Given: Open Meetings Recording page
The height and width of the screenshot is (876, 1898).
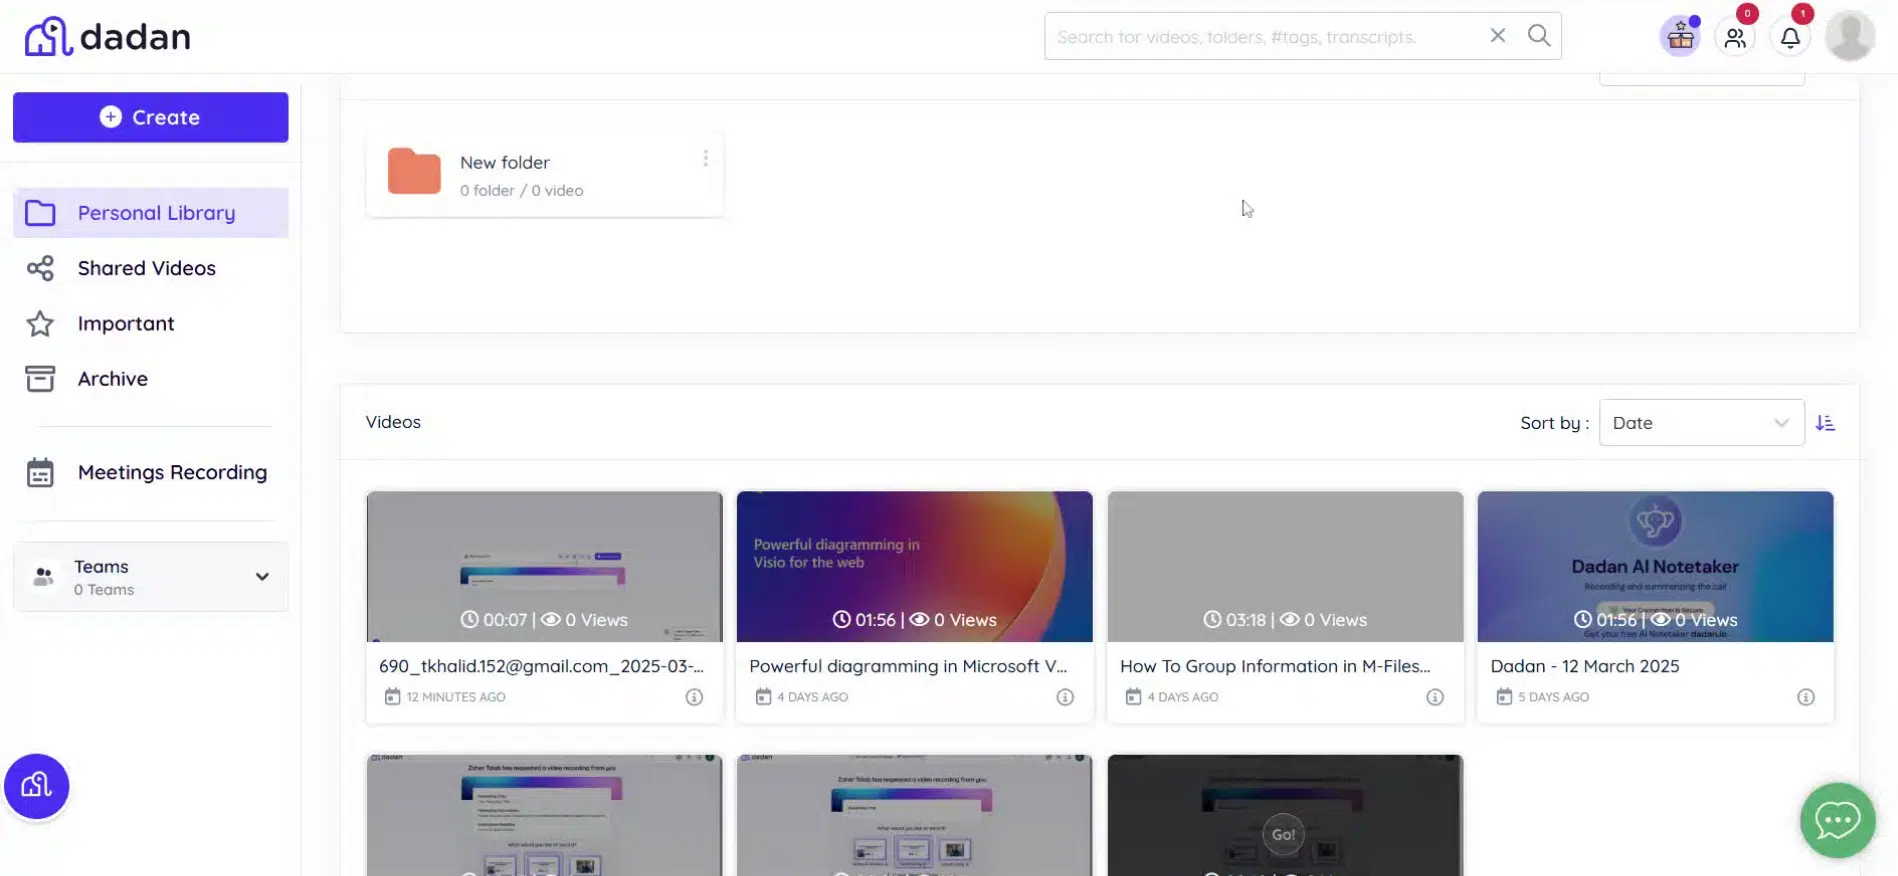Looking at the screenshot, I should pos(172,472).
